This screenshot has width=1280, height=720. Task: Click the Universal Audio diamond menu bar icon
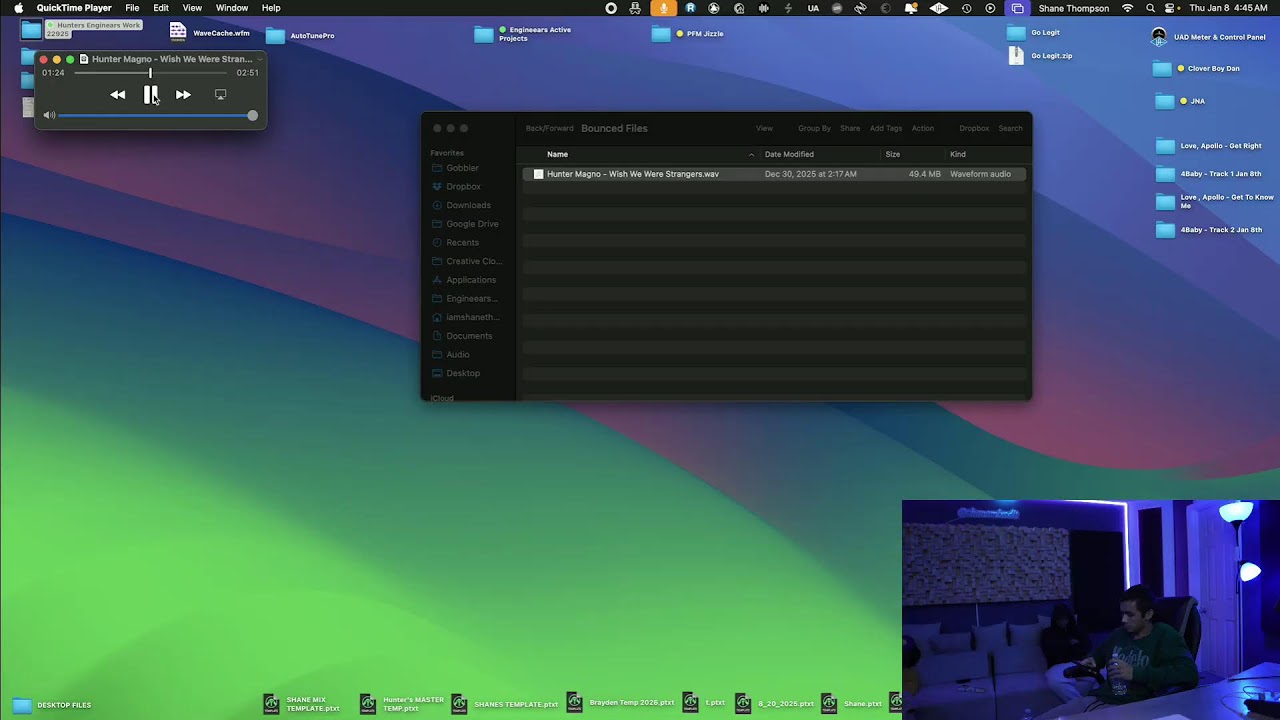[x=939, y=8]
